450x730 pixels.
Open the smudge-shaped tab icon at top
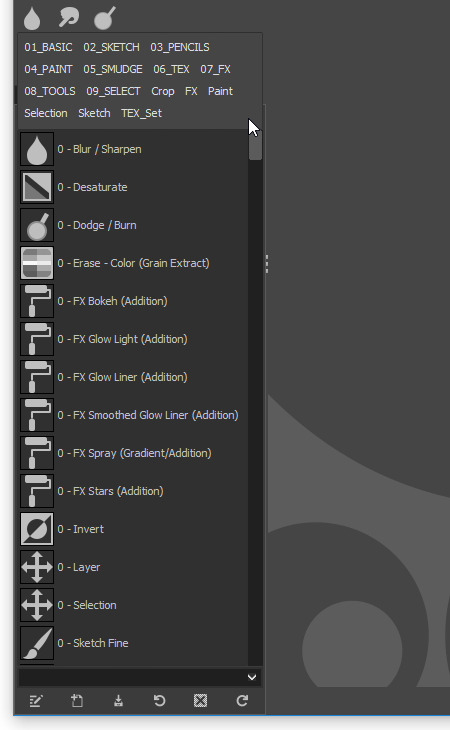[68, 17]
